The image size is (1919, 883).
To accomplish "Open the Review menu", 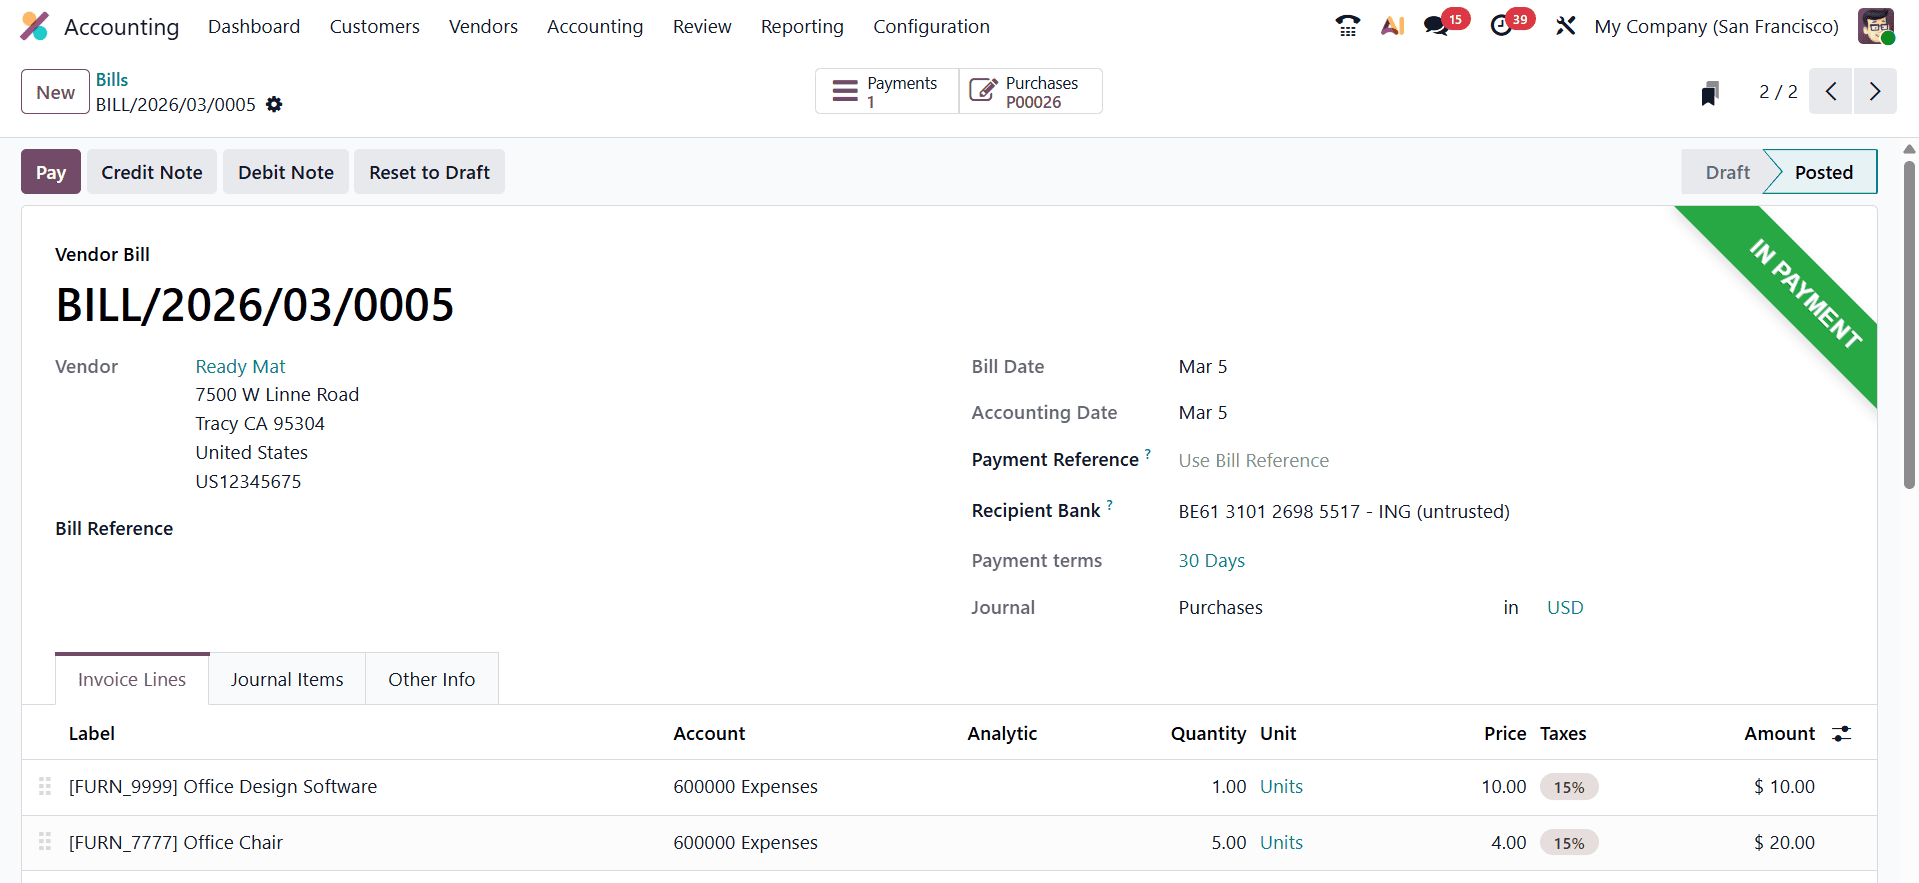I will pos(702,26).
